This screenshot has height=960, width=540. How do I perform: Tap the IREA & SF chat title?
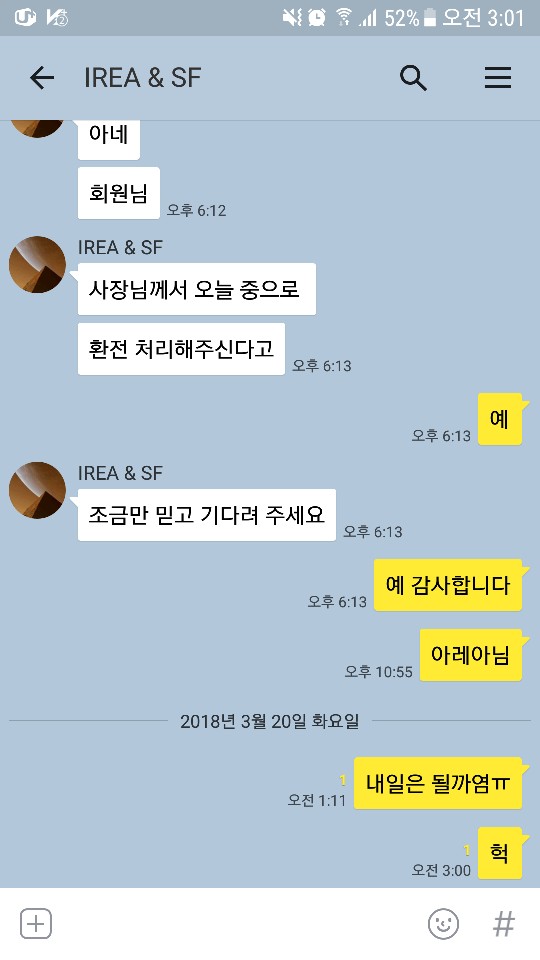point(143,78)
